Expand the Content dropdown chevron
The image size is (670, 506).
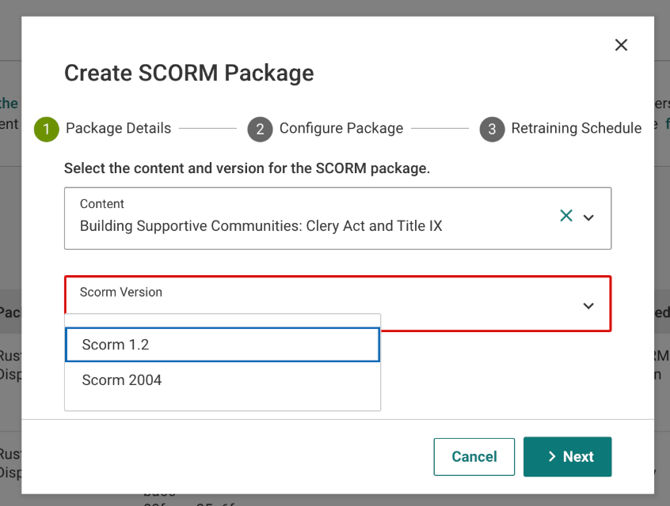point(588,218)
